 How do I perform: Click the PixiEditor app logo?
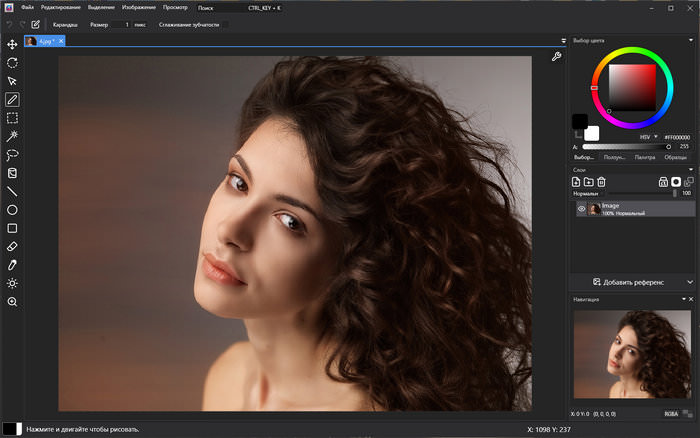tap(8, 8)
